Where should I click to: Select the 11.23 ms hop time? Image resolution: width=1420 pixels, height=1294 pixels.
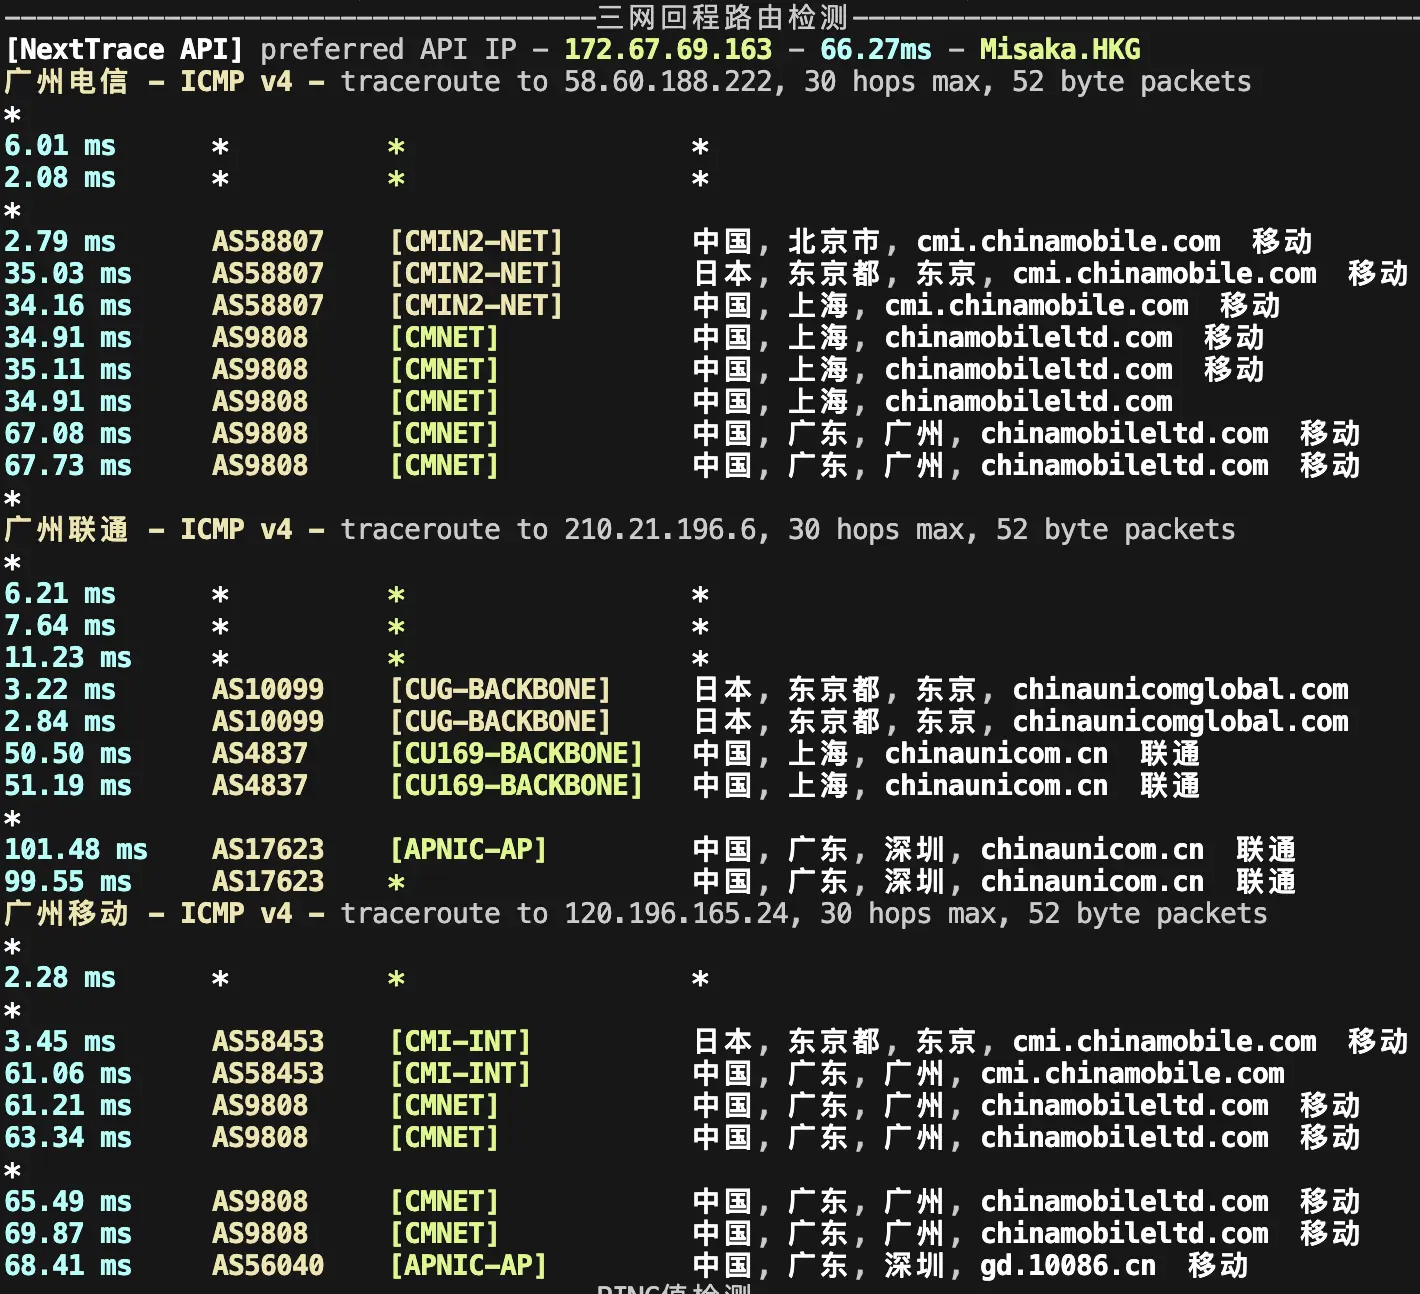tap(68, 657)
